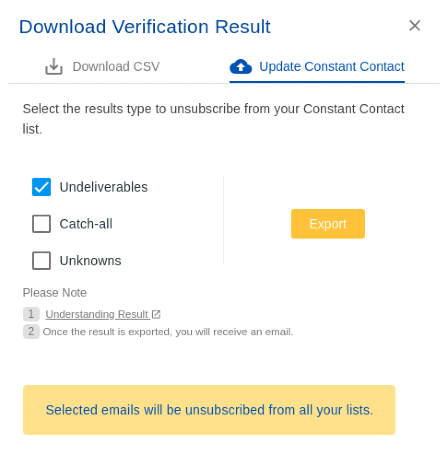Viewport: 448px width, 467px height.
Task: Select the Update Constant Contact tab label
Action: (x=332, y=66)
